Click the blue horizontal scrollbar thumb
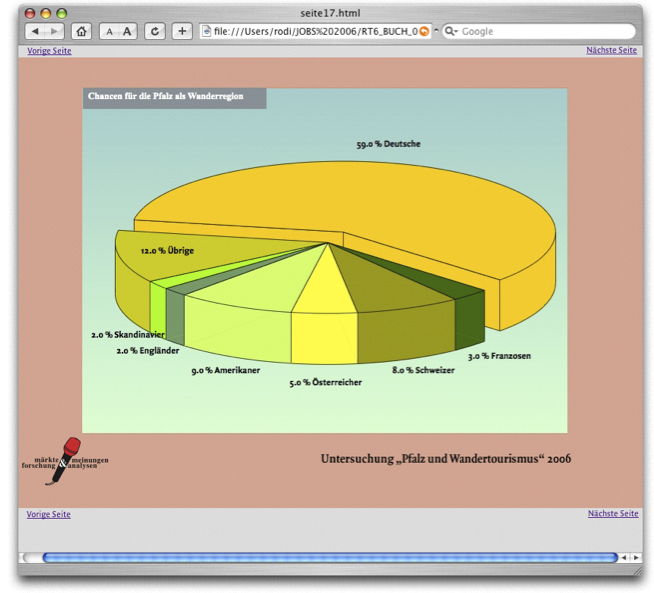Image resolution: width=654 pixels, height=593 pixels. [330, 557]
